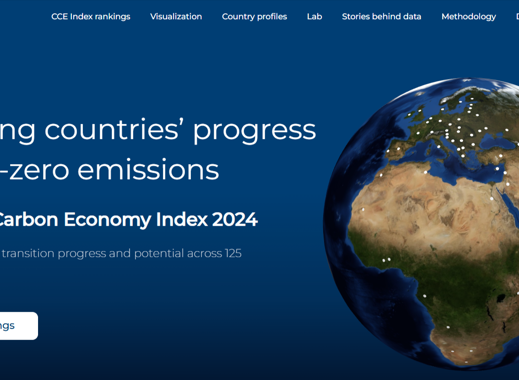This screenshot has height=380, width=519.
Task: Select the Lab navigation link
Action: (314, 17)
